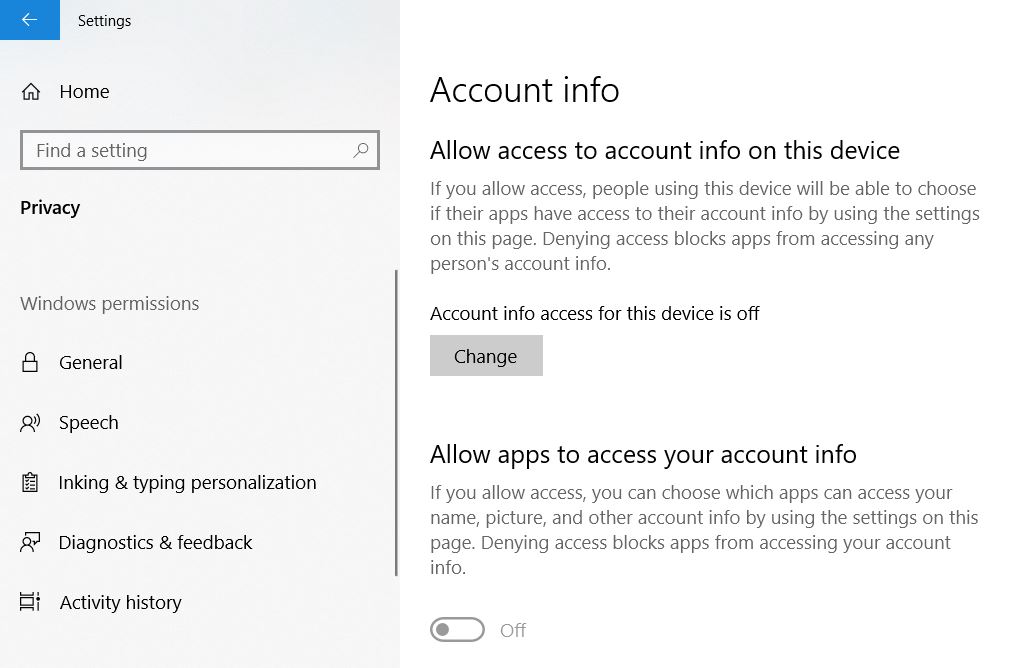Open the General privacy page
The image size is (1010, 668).
pos(91,363)
